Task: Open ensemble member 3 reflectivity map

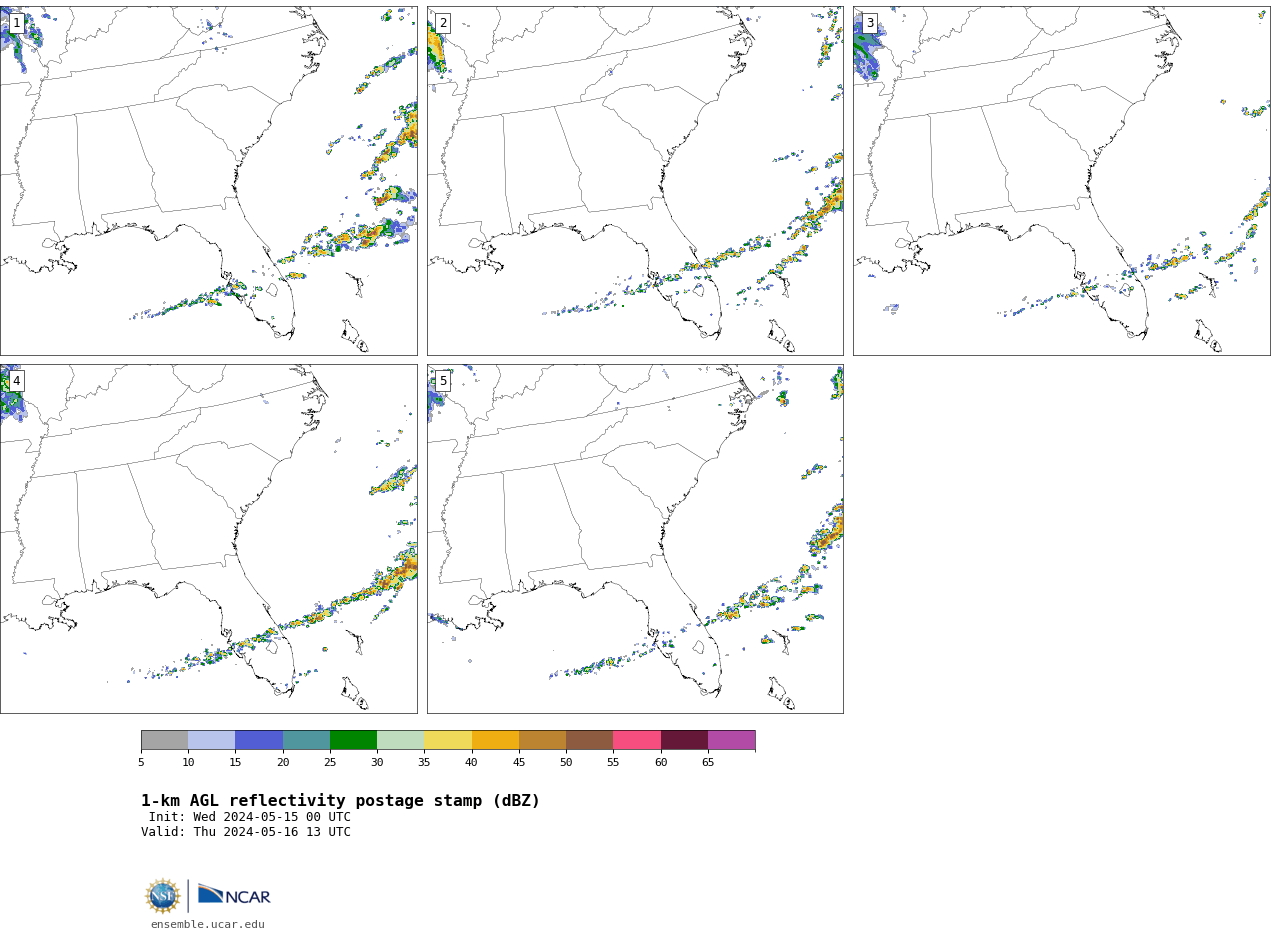Action: (x=1061, y=181)
